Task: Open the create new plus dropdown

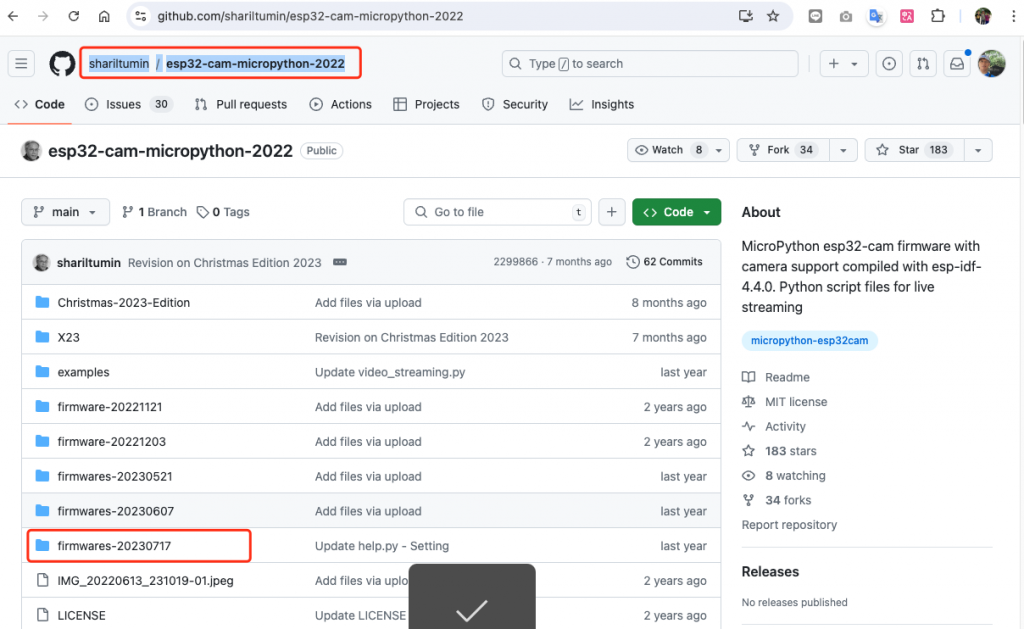Action: coord(843,63)
